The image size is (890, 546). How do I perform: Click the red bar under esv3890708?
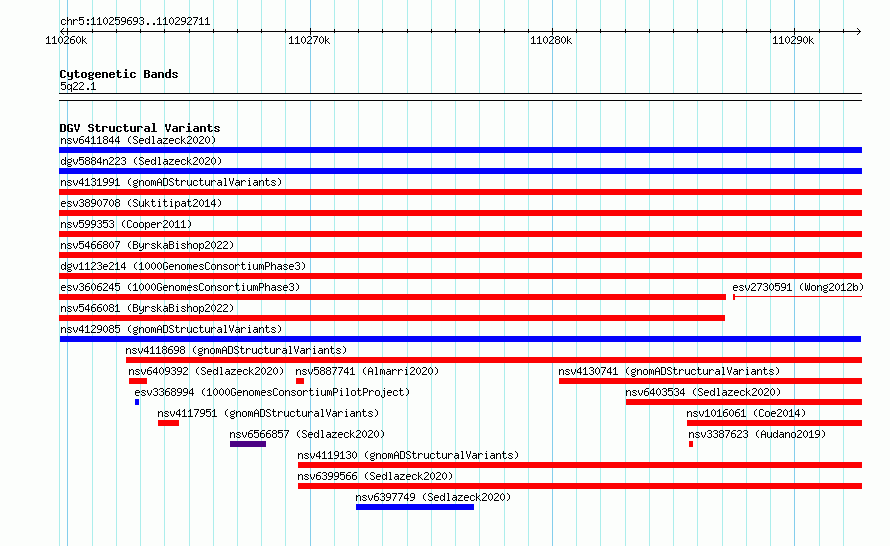pos(460,213)
